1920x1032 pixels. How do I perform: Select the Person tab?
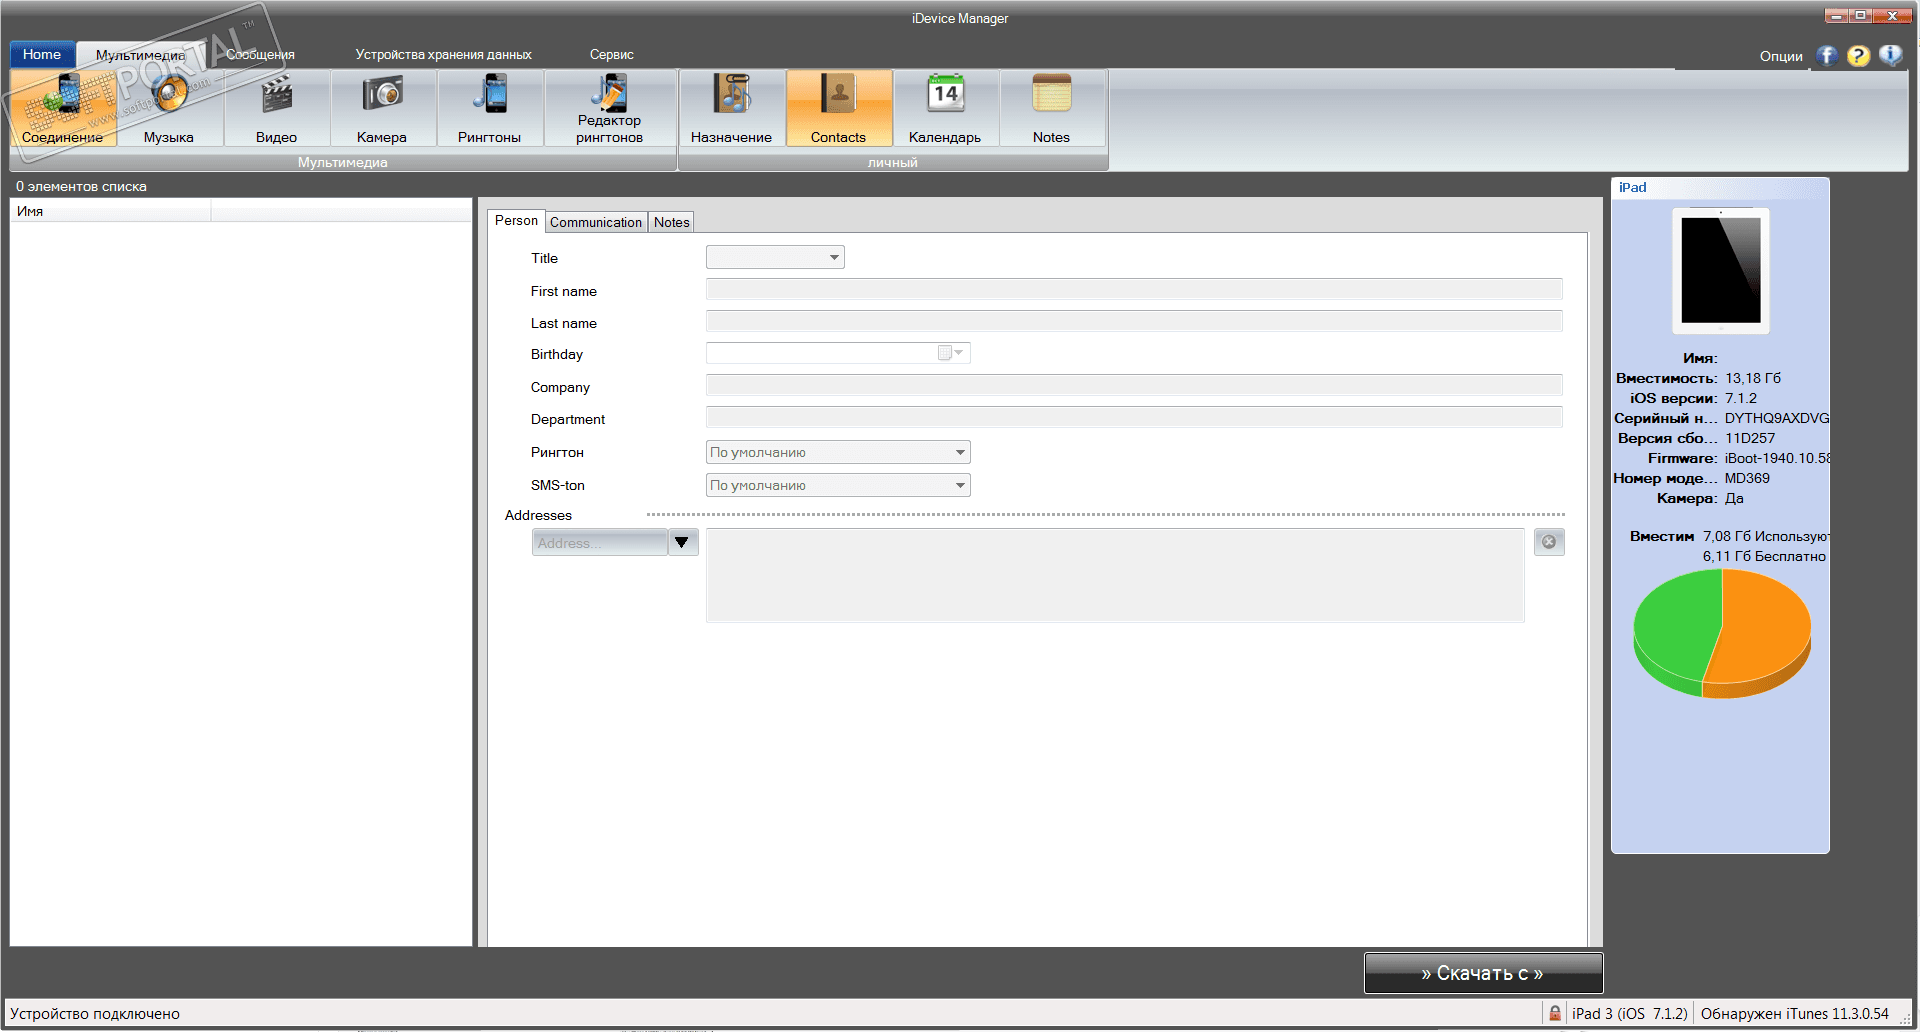(x=516, y=221)
